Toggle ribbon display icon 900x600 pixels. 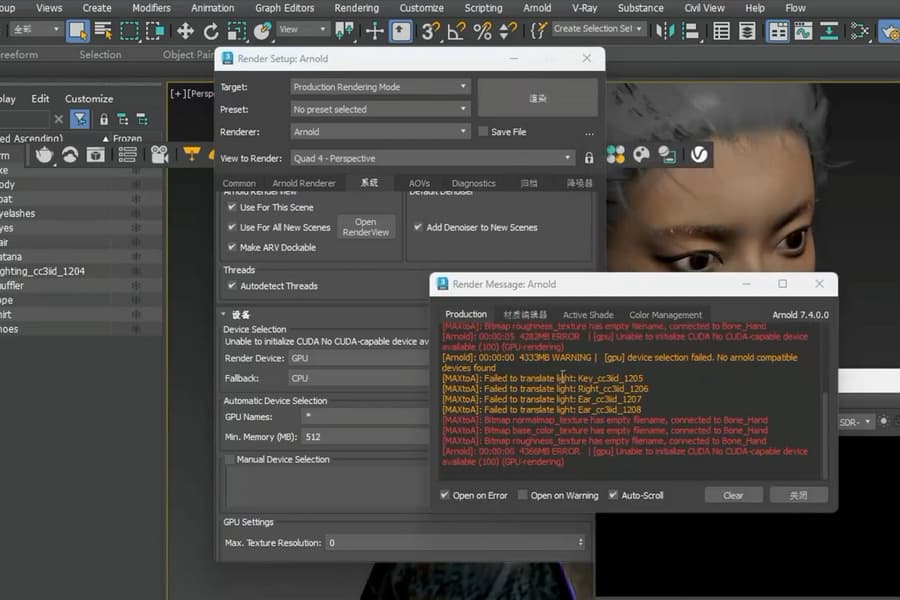[778, 30]
